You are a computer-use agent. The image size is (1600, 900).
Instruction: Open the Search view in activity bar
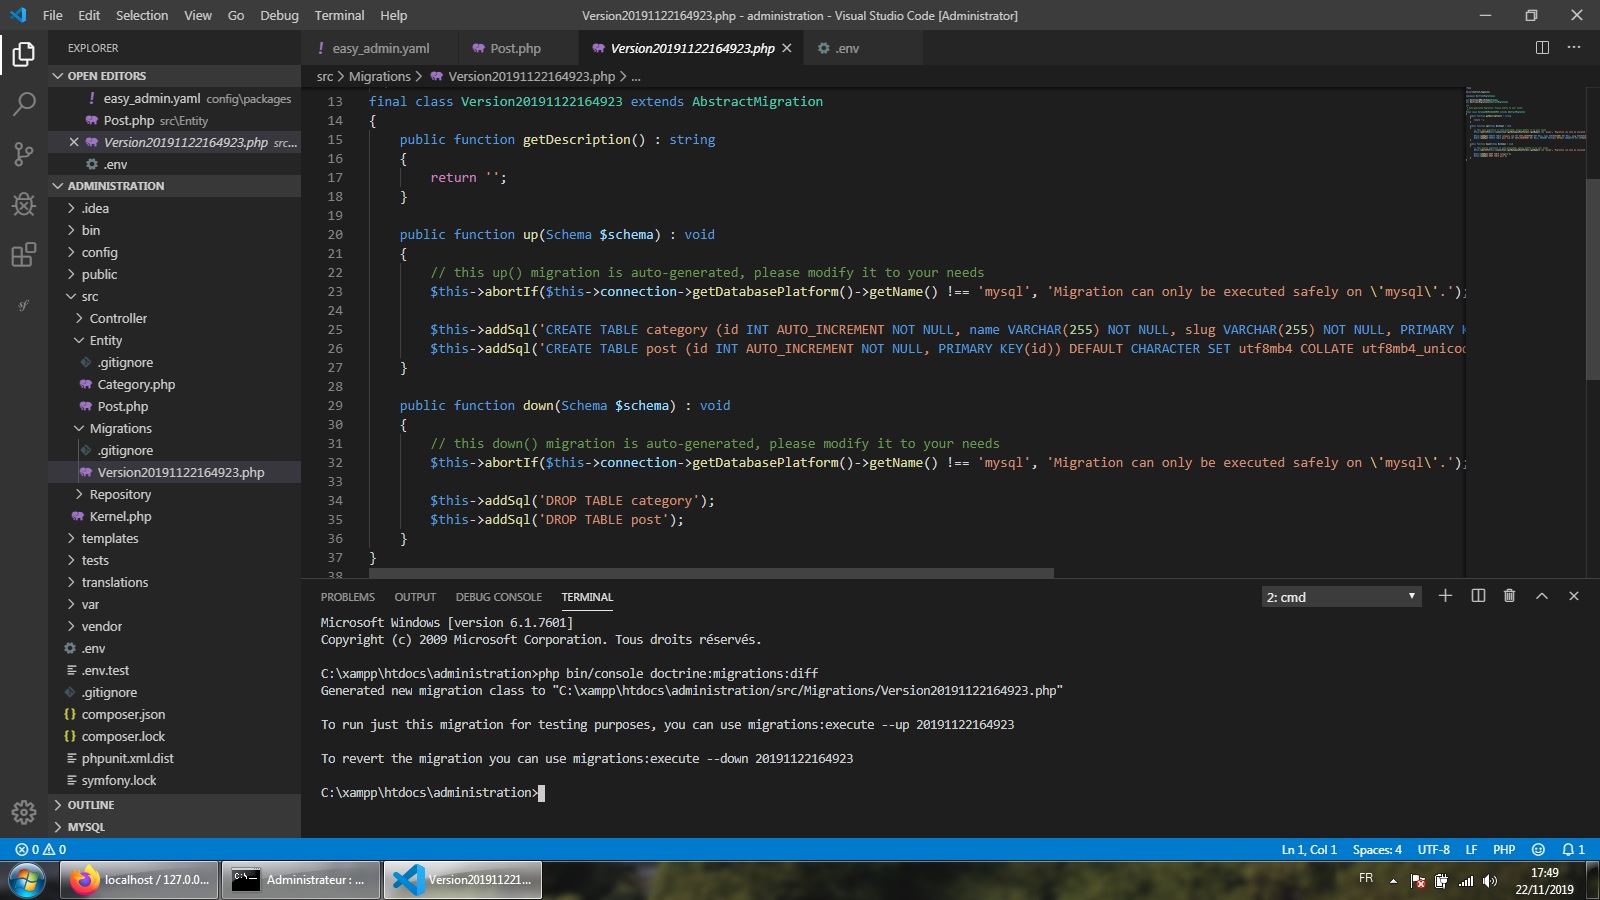[24, 104]
